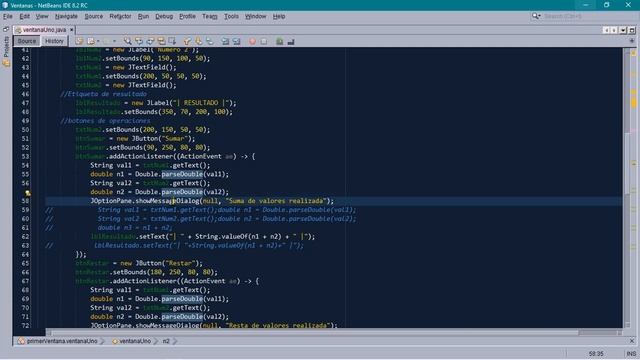Click Find Selection magnifier icon
This screenshot has width=640, height=360.
[128, 41]
